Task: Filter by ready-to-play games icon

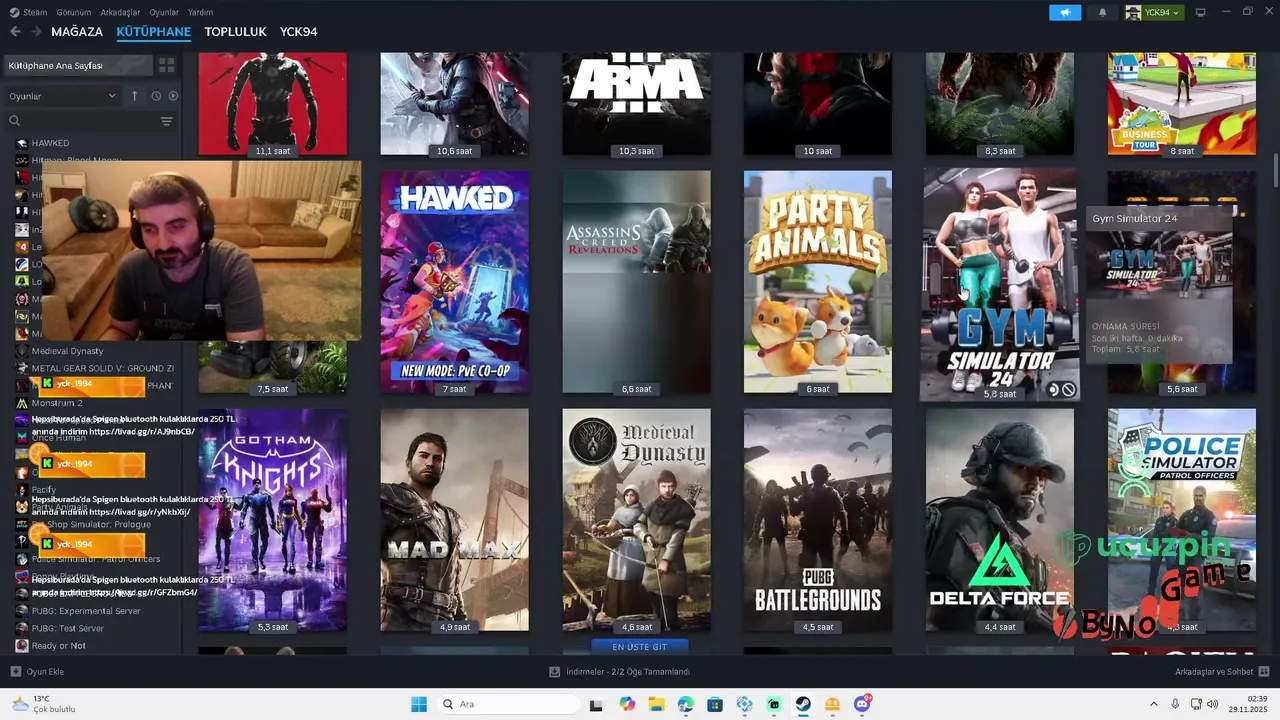Action: coord(173,96)
